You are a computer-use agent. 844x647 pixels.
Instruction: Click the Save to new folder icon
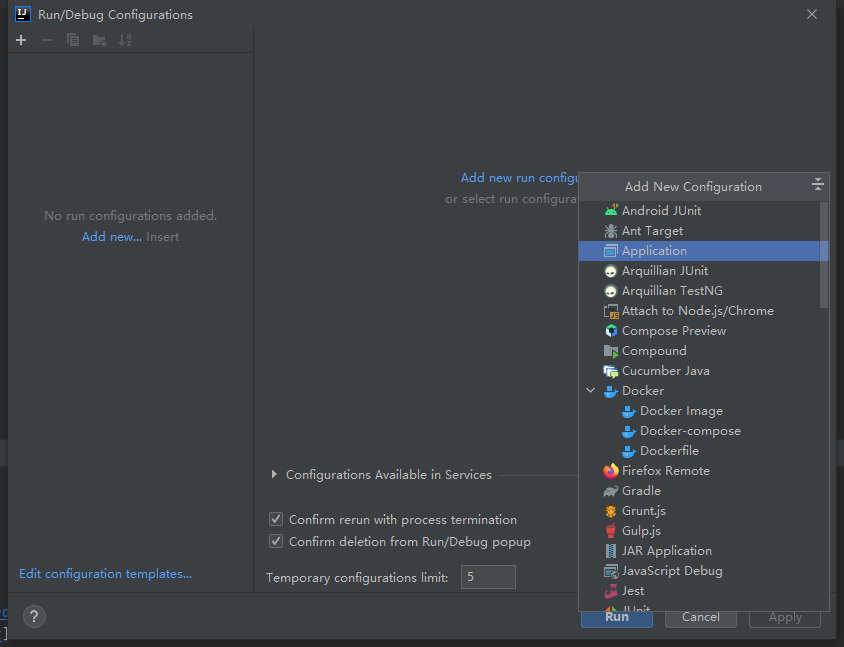(99, 40)
